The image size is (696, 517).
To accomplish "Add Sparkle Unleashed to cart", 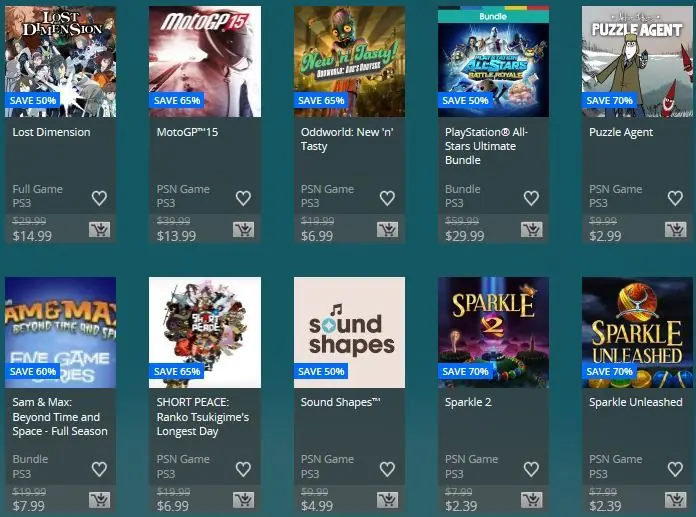I will pos(676,500).
